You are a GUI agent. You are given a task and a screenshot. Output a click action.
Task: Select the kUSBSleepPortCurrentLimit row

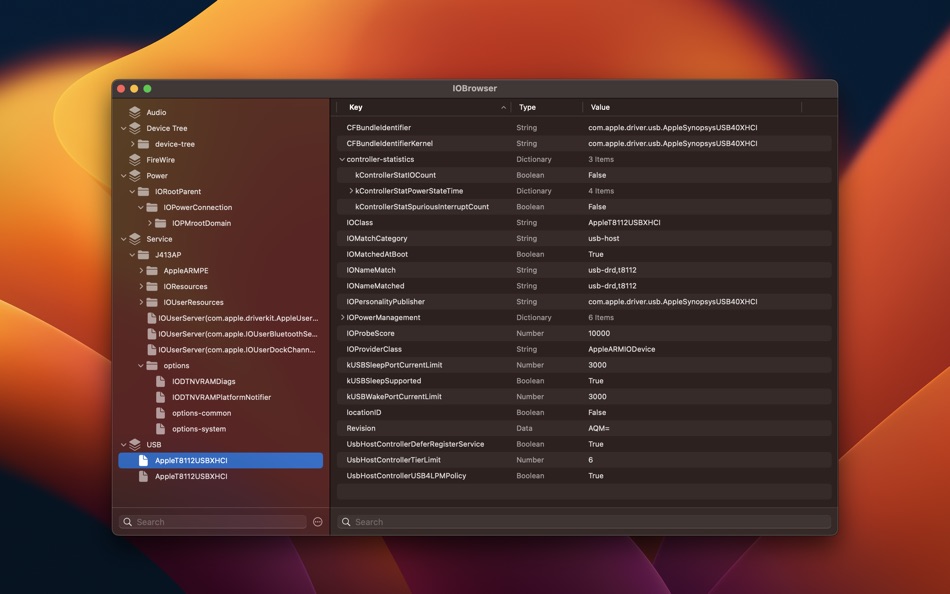pyautogui.click(x=584, y=365)
